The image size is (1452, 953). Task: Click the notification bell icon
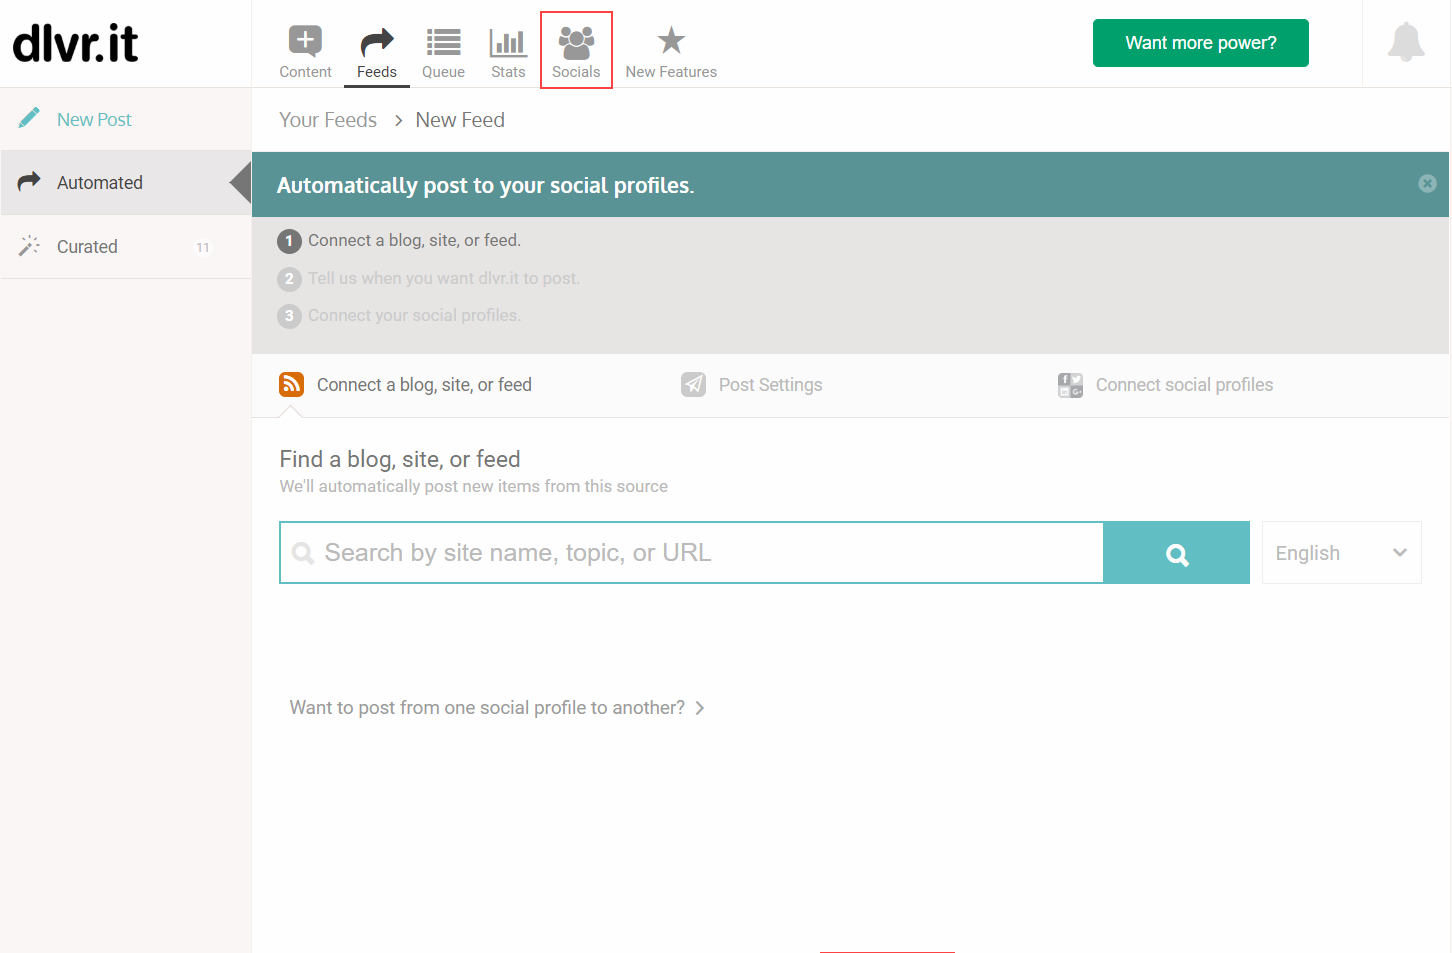coord(1406,42)
